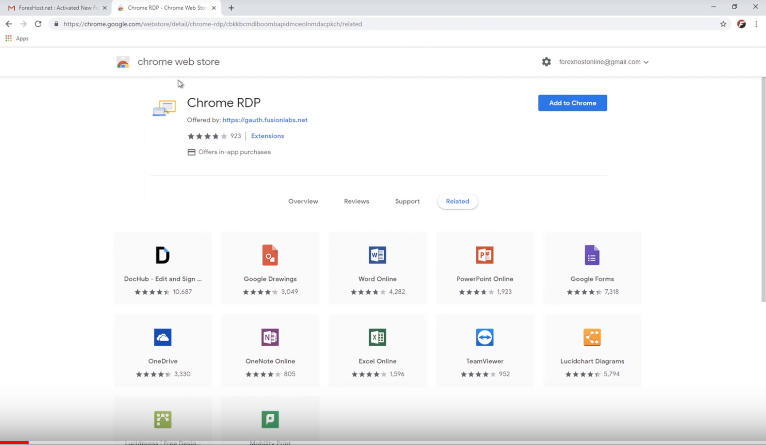This screenshot has width=766, height=445.
Task: Open the Extensions category link
Action: point(267,136)
